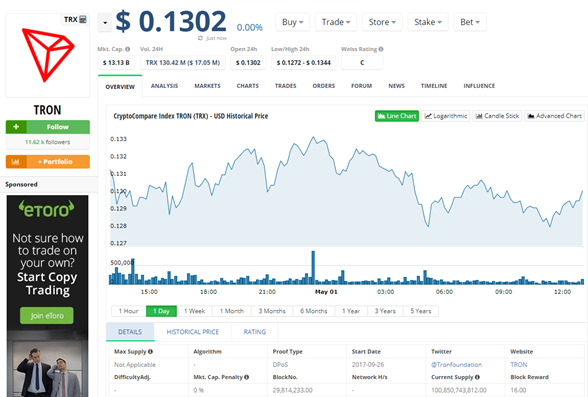Click the calculator icon beside TRX
This screenshot has height=397, width=588.
pyautogui.click(x=83, y=19)
